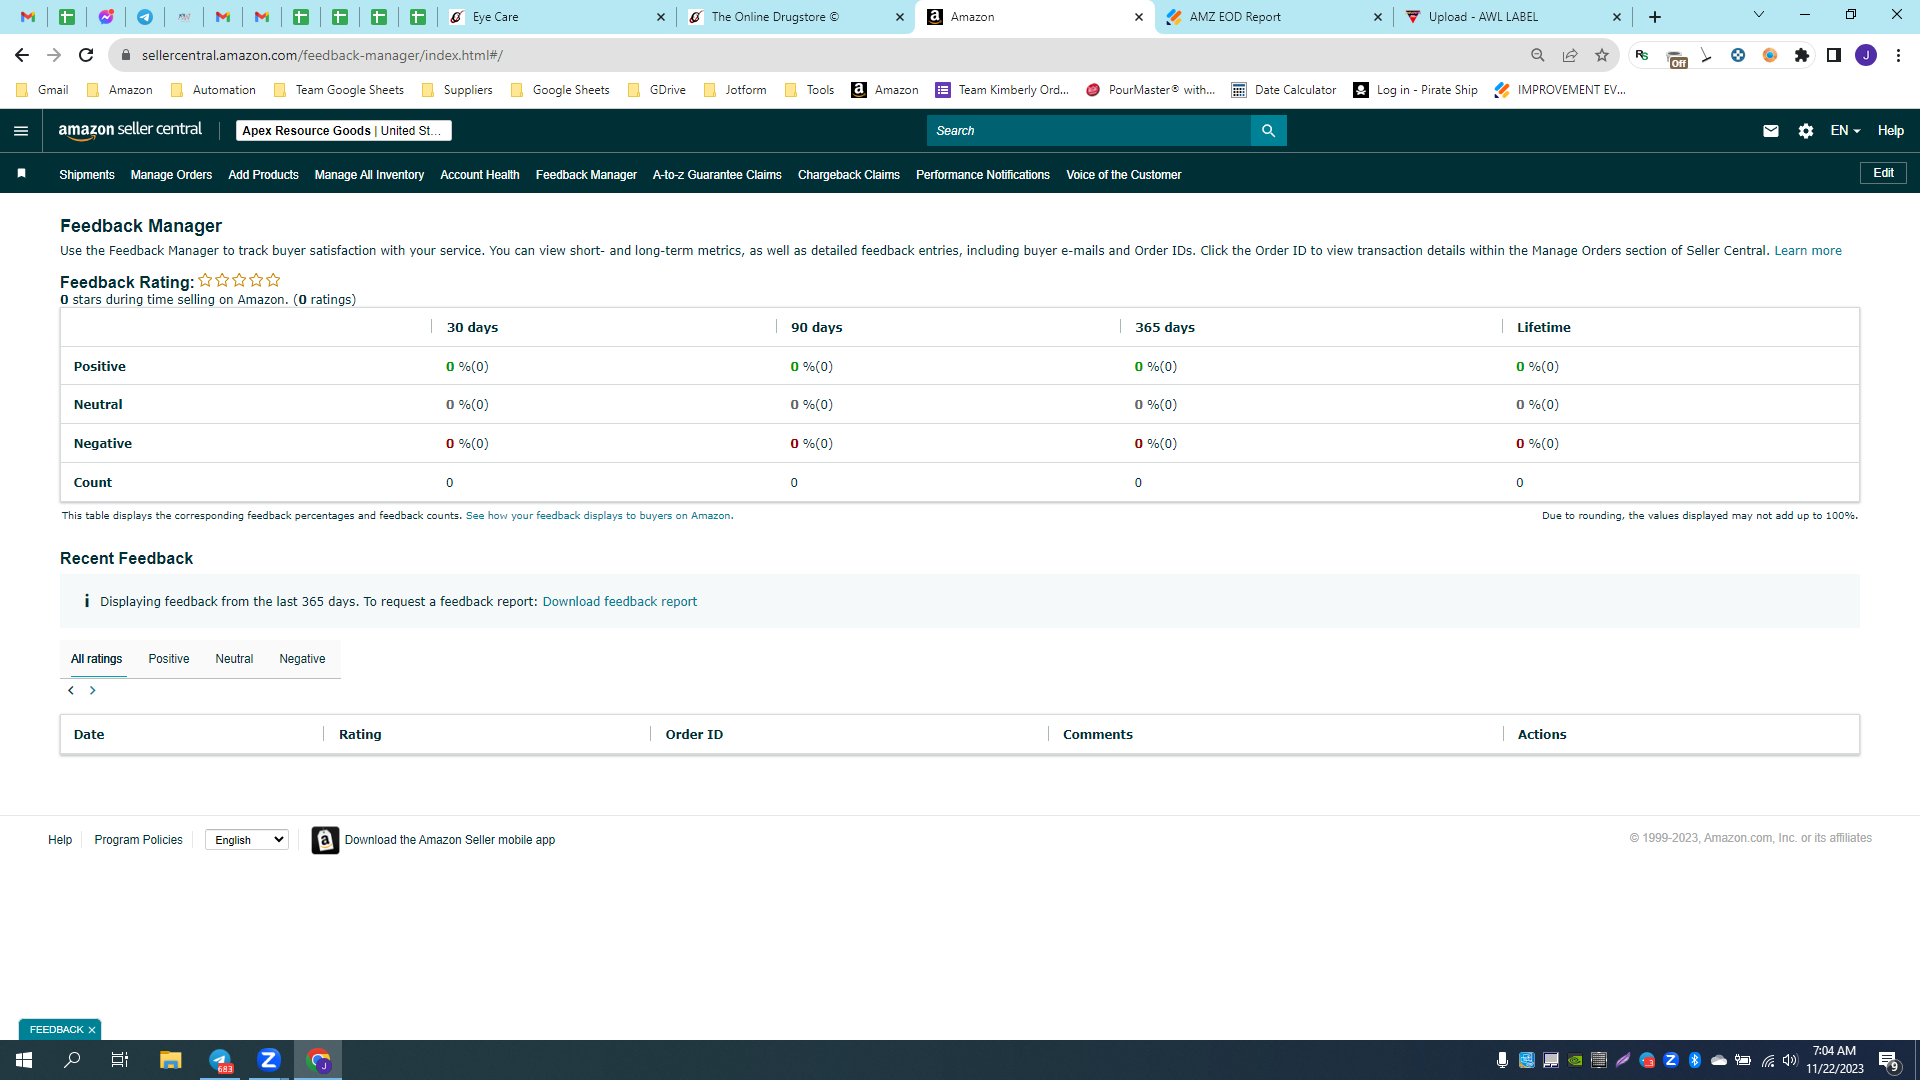1920x1080 pixels.
Task: Open the Chrome three-dot menu
Action: (1898, 55)
